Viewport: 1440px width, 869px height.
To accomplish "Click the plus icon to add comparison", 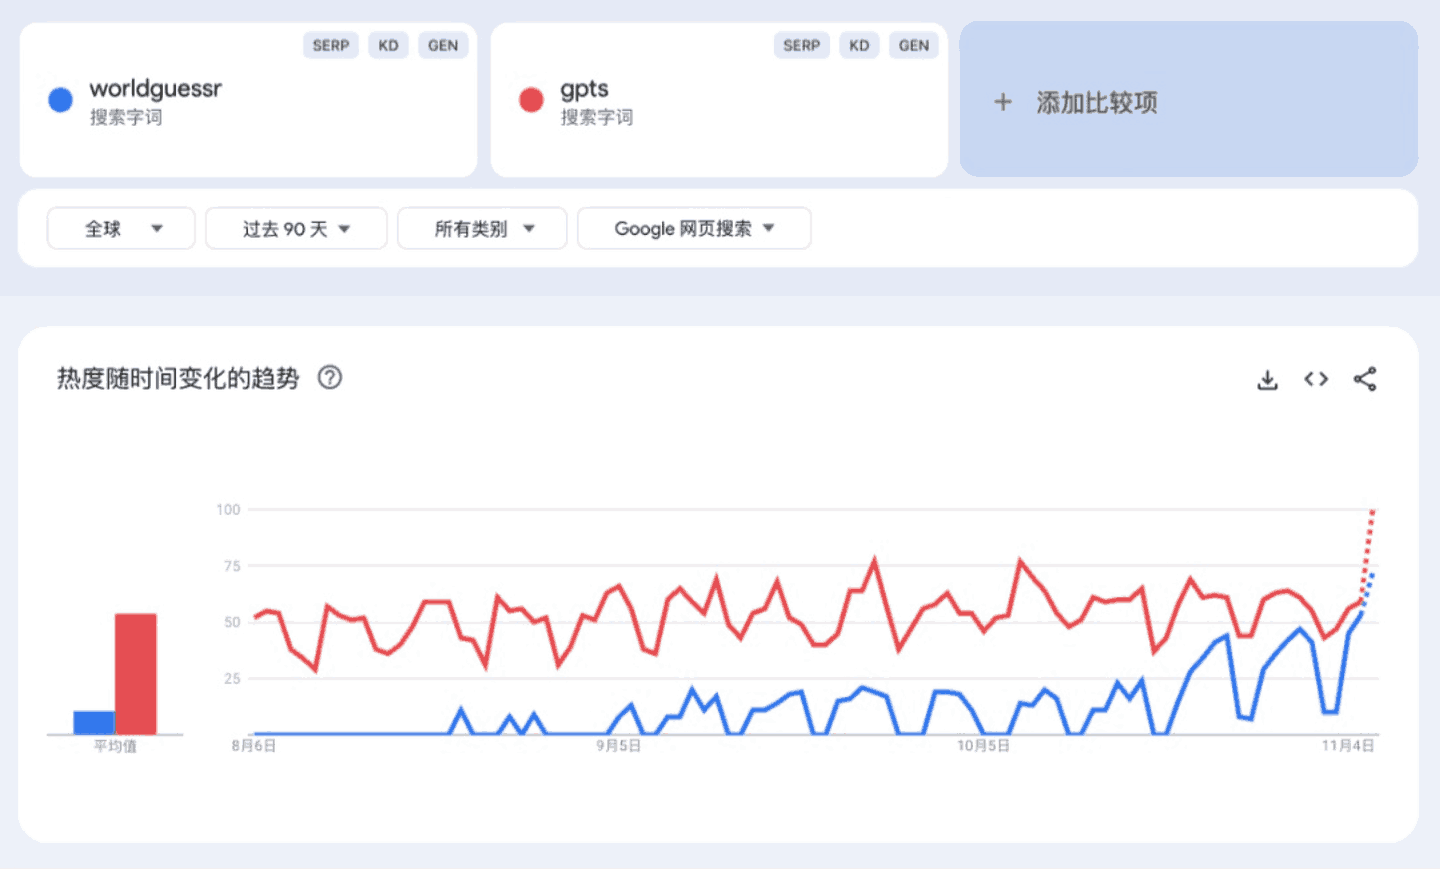I will coord(1003,102).
